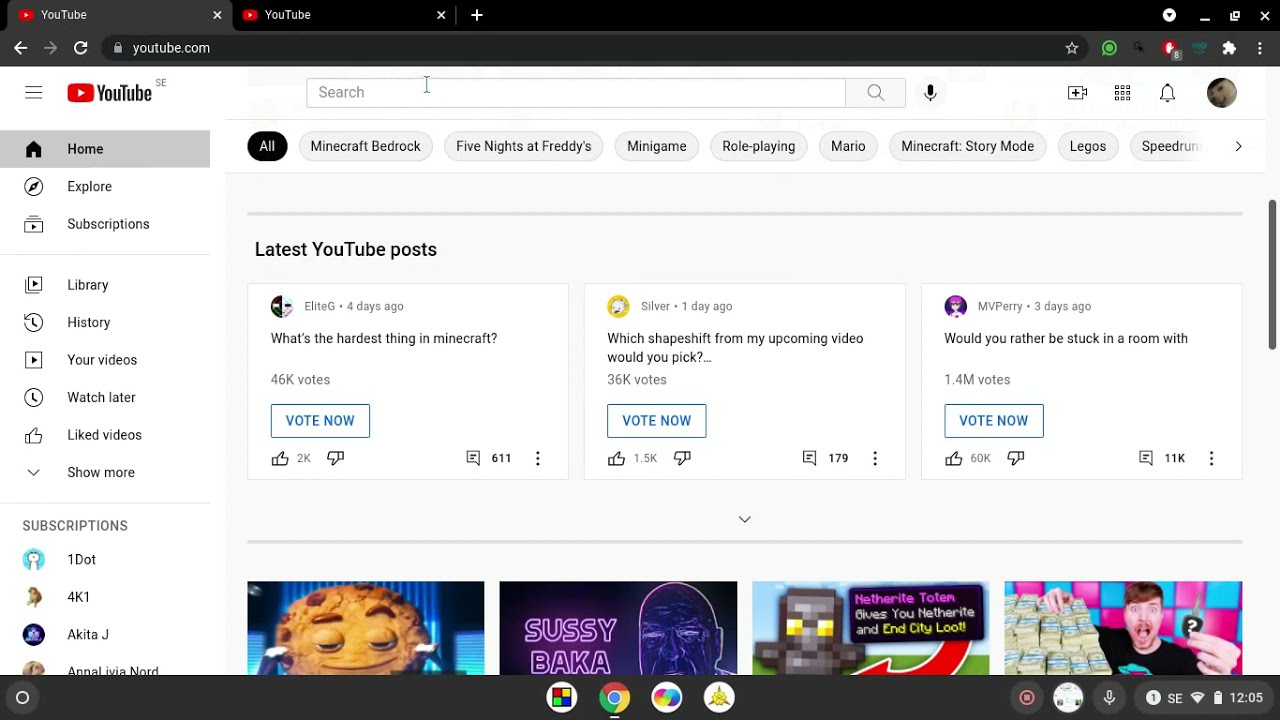Screen dimensions: 1280x720
Task: Select Five Nights at Freddy's chip
Action: (x=524, y=146)
